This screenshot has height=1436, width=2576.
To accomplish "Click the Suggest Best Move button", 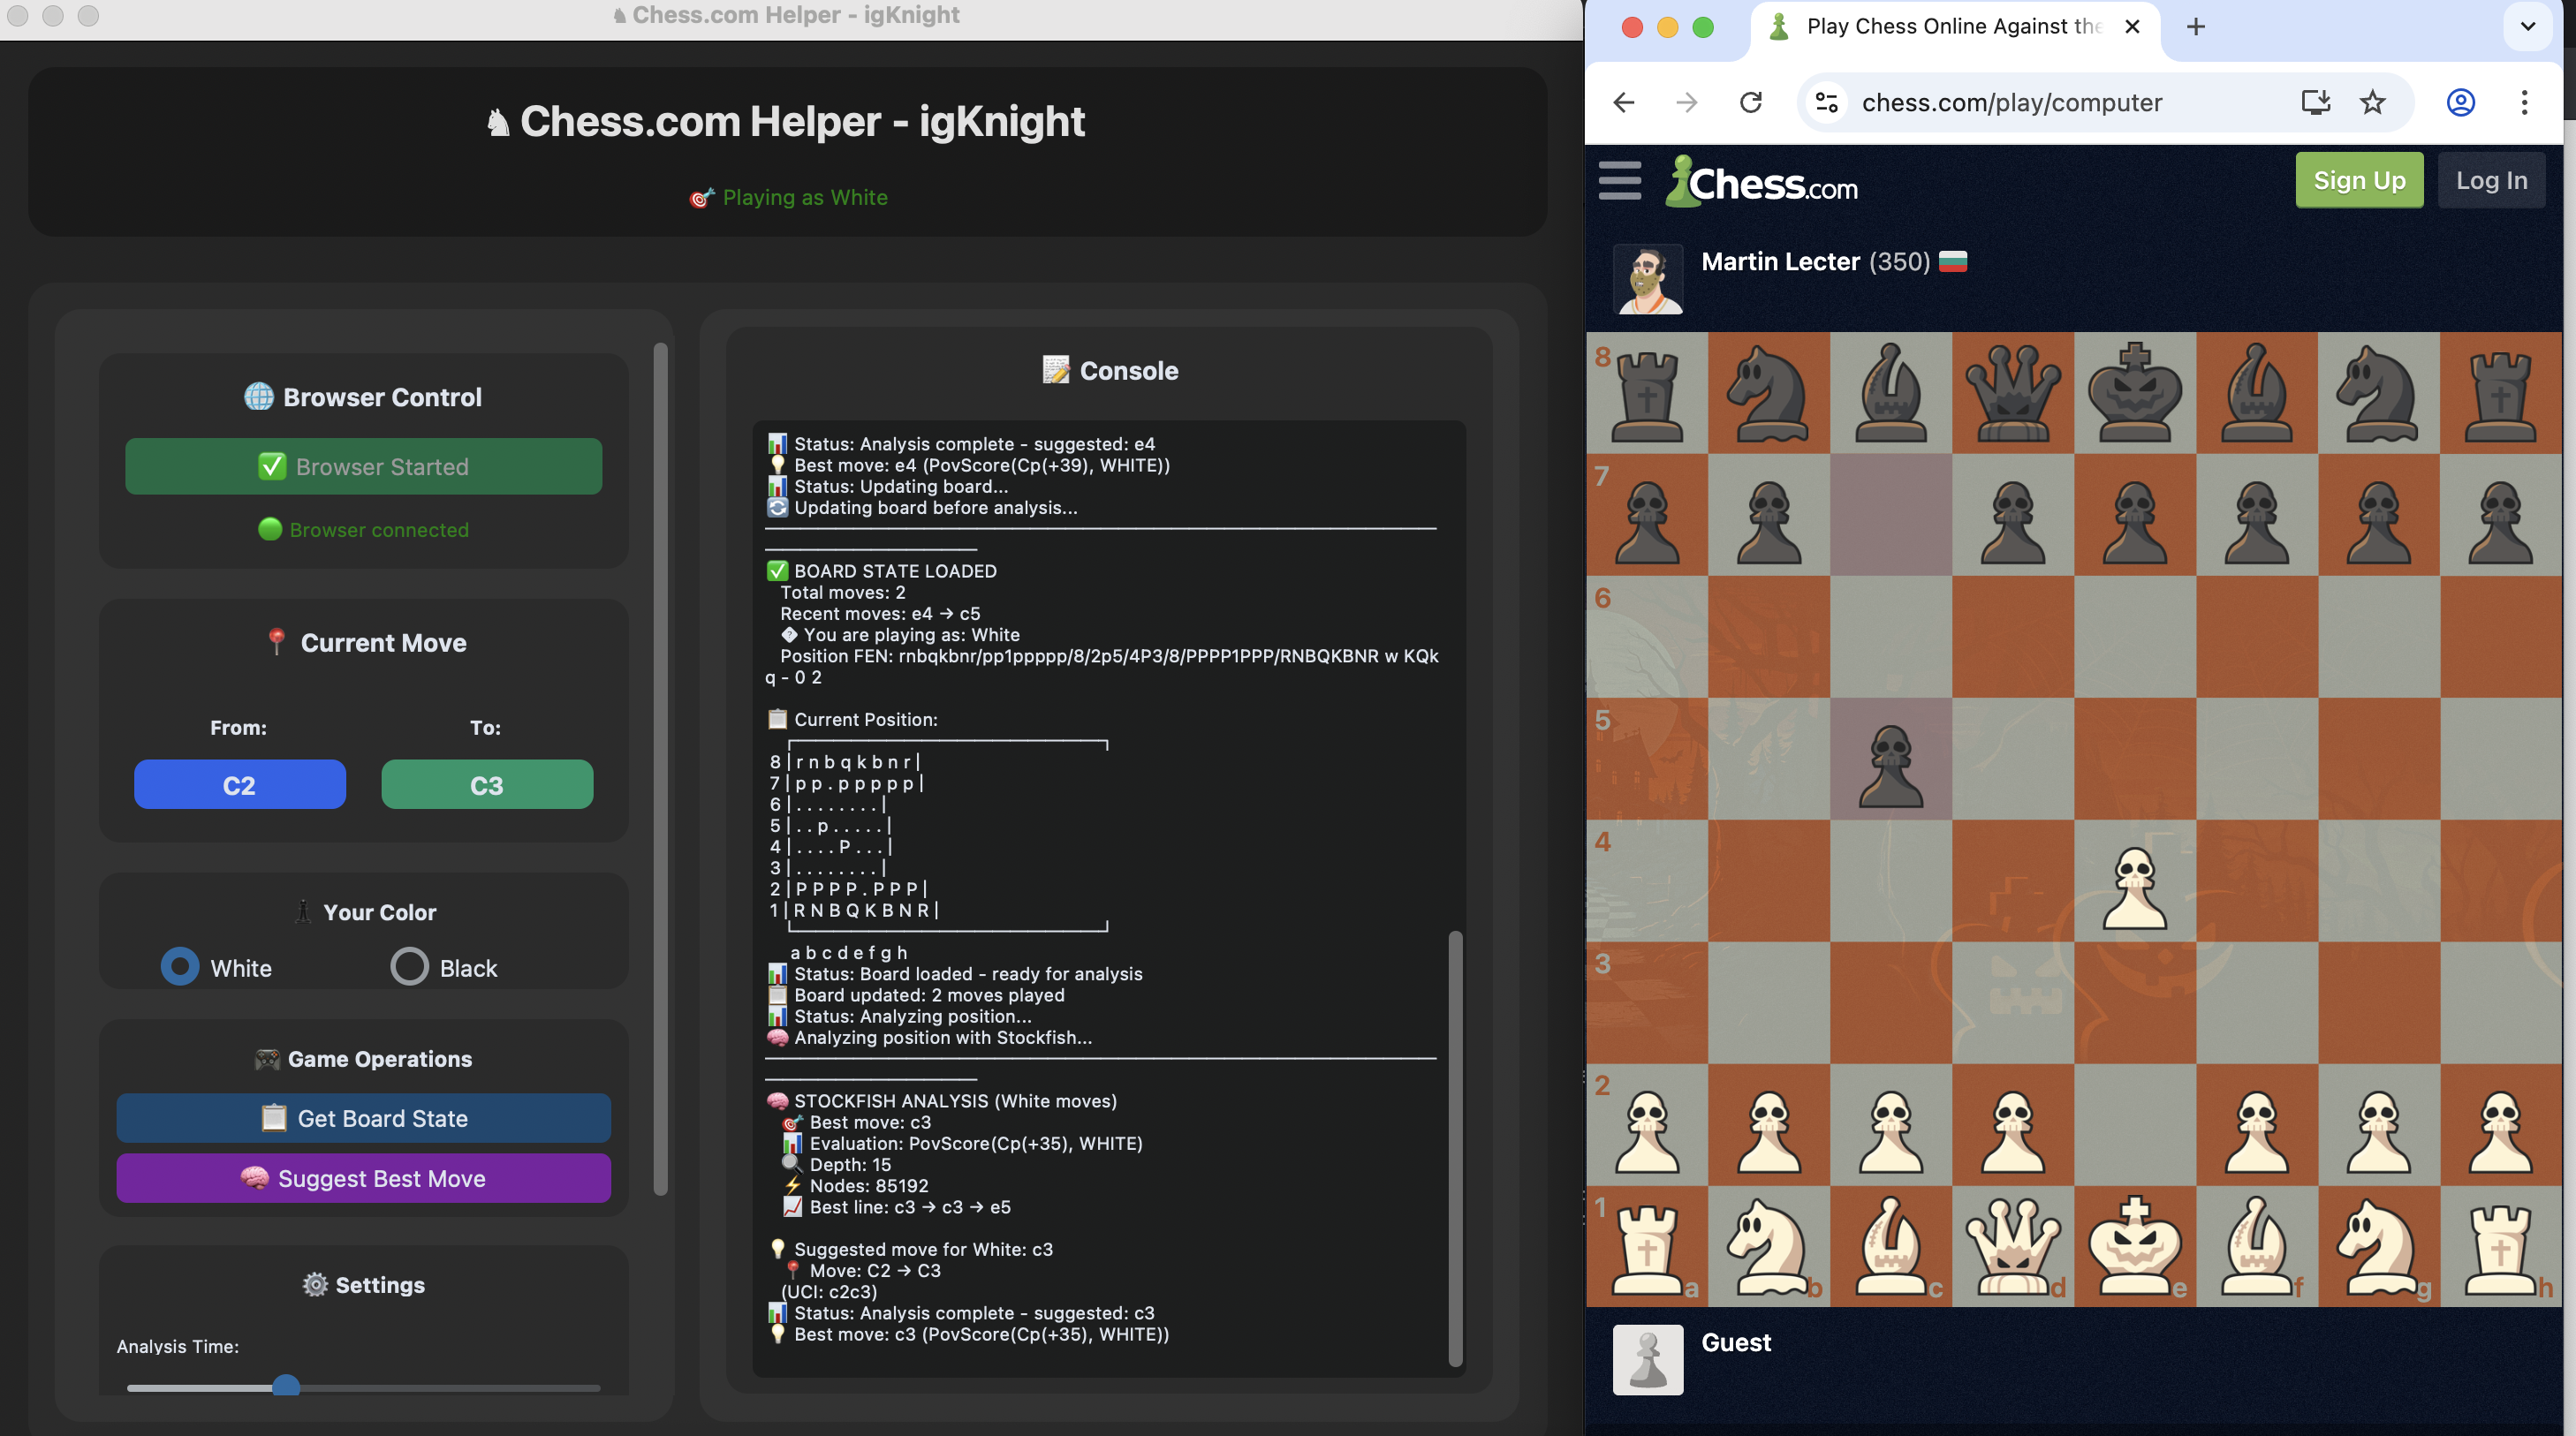I will (363, 1178).
